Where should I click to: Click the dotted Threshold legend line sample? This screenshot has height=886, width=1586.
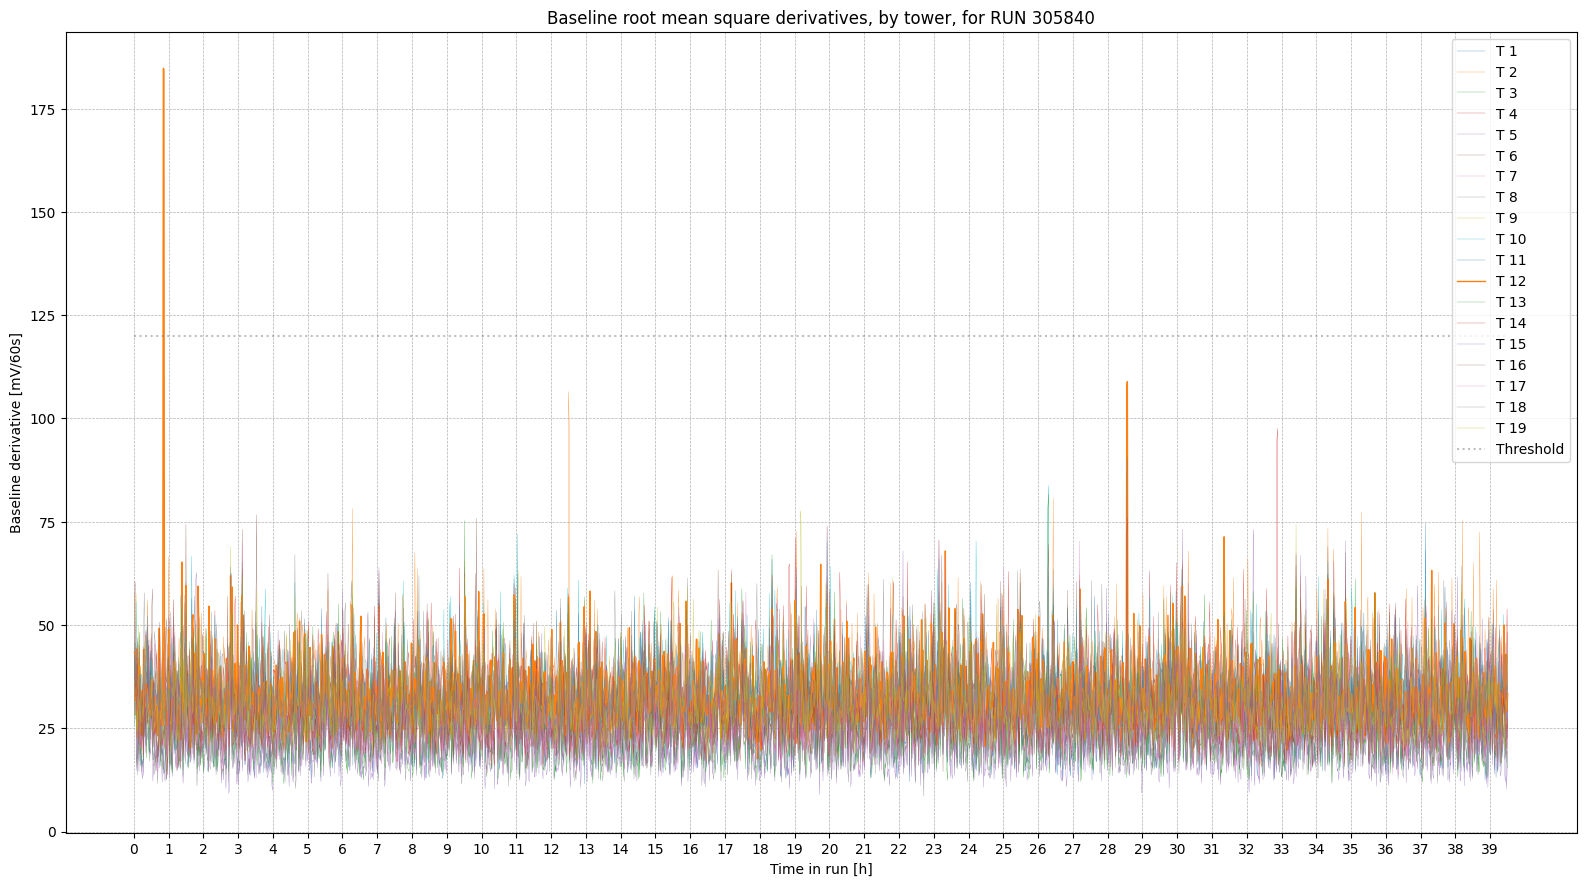tap(1471, 450)
